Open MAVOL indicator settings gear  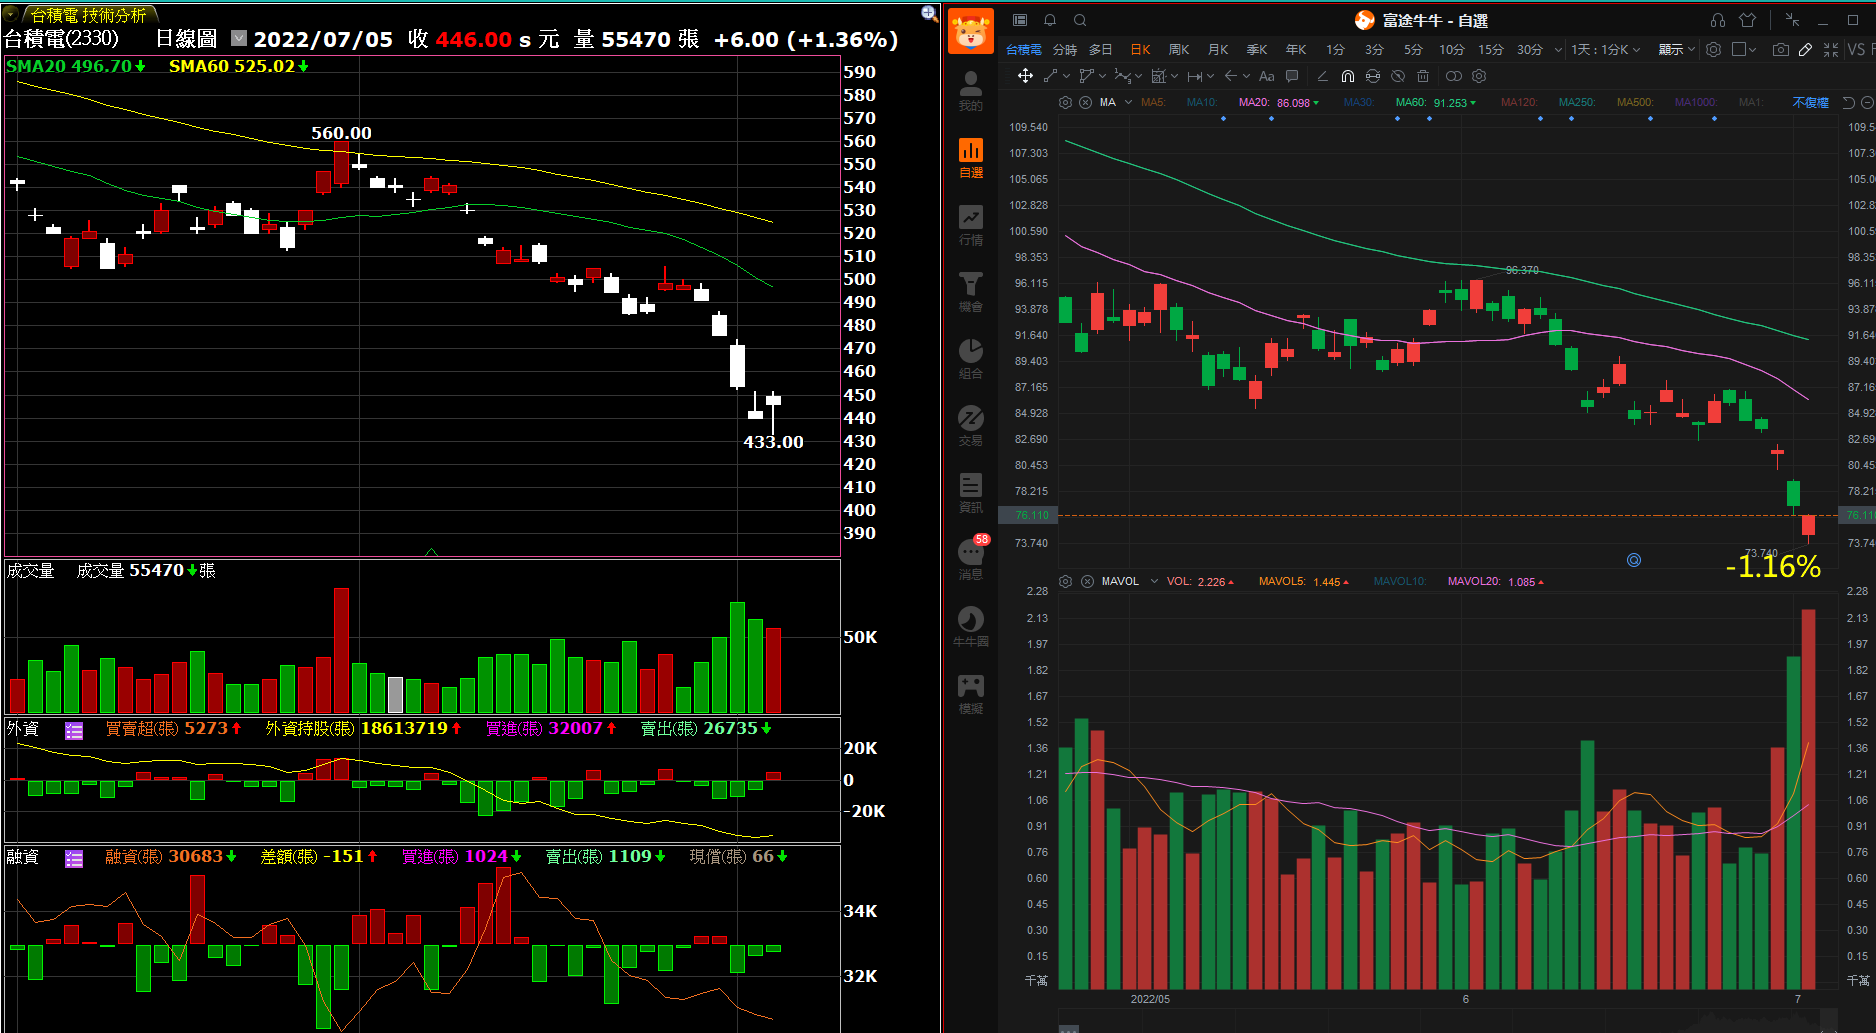1065,581
